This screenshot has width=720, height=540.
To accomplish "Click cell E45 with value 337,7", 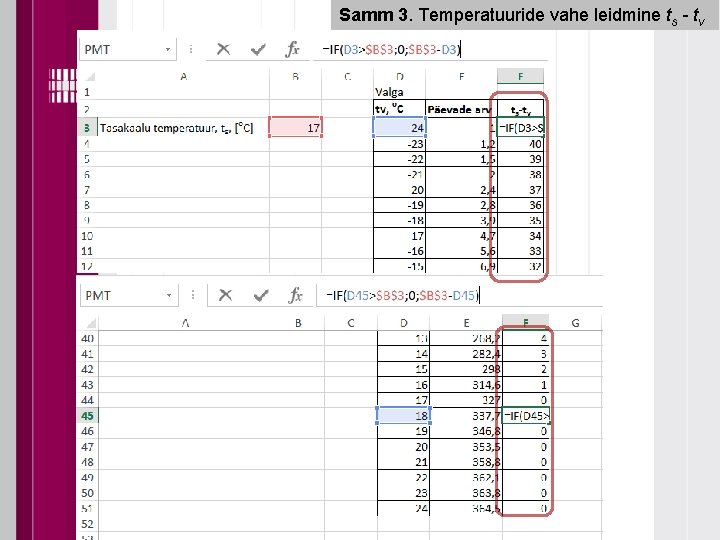I will 466,416.
